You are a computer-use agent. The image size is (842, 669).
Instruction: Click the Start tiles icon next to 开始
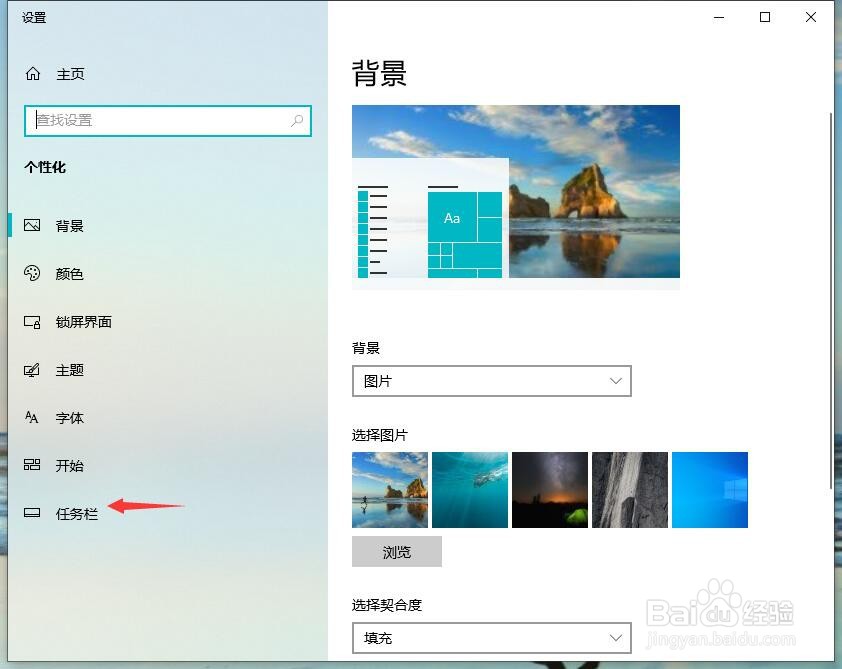32,465
